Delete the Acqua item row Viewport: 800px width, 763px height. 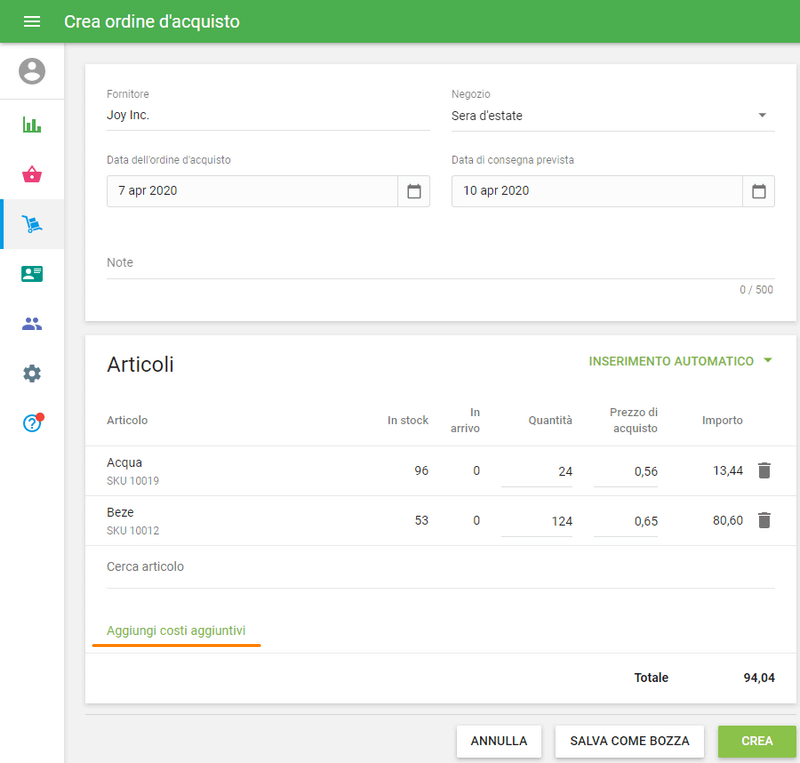(x=764, y=470)
